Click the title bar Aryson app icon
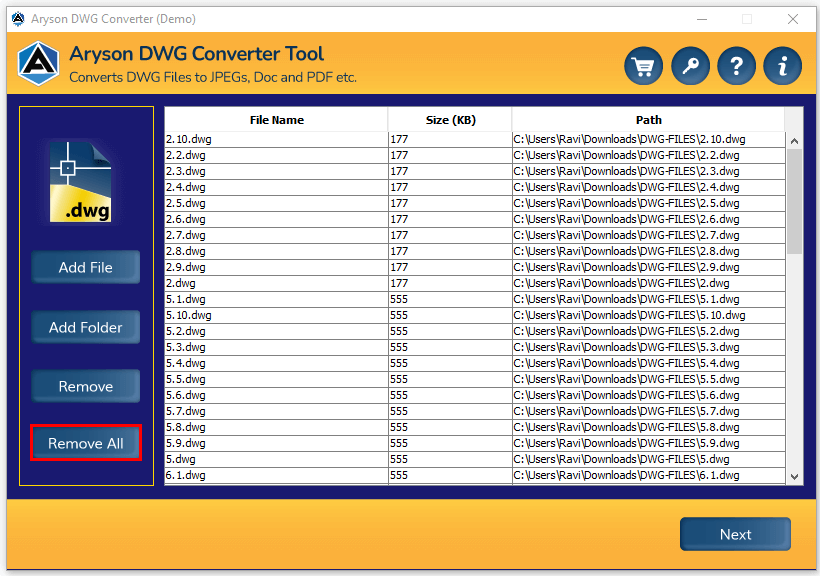Screen dimensions: 820x576 [18, 19]
